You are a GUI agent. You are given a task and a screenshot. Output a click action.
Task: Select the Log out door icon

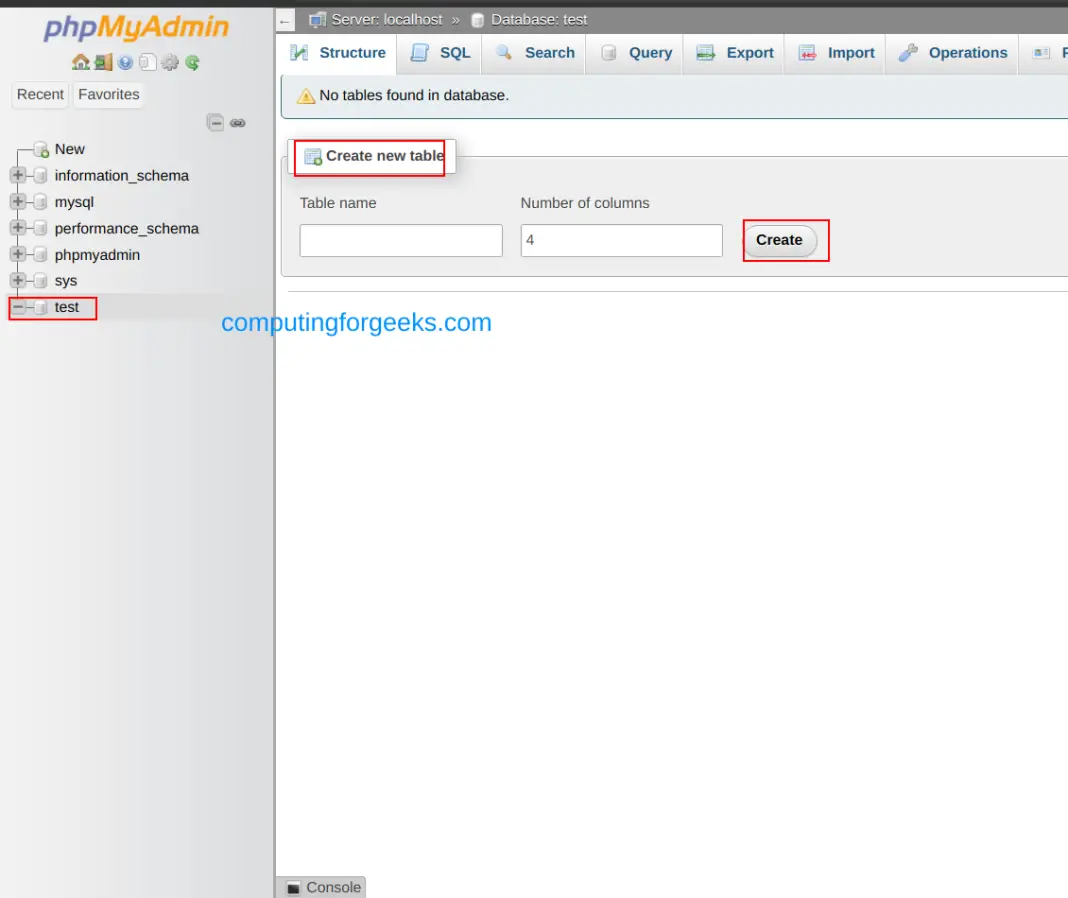pos(103,62)
